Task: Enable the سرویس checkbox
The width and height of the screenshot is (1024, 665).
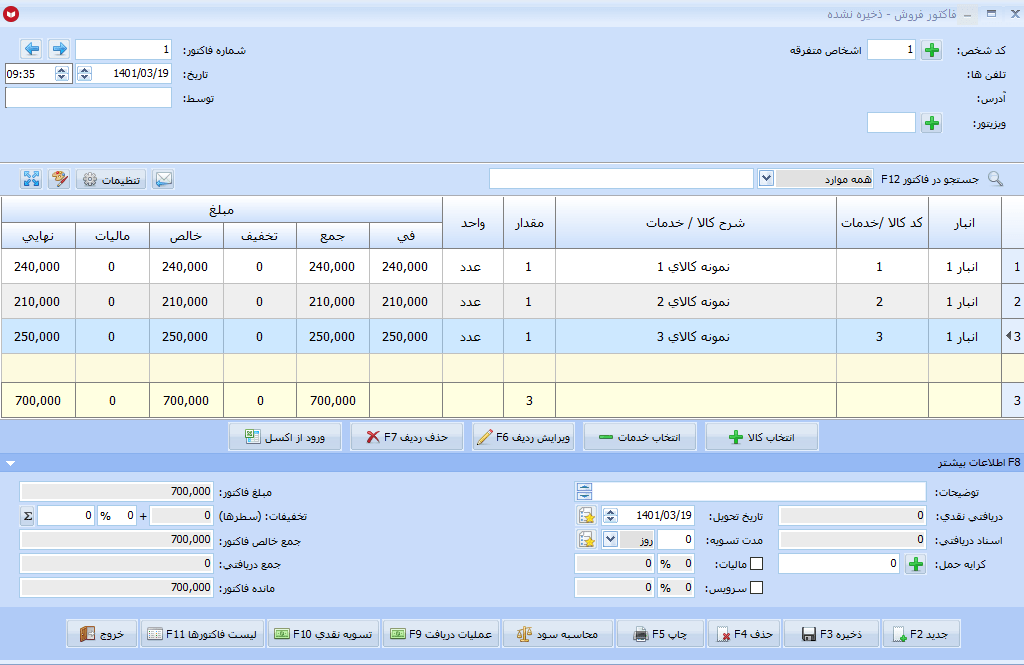Action: pos(756,588)
